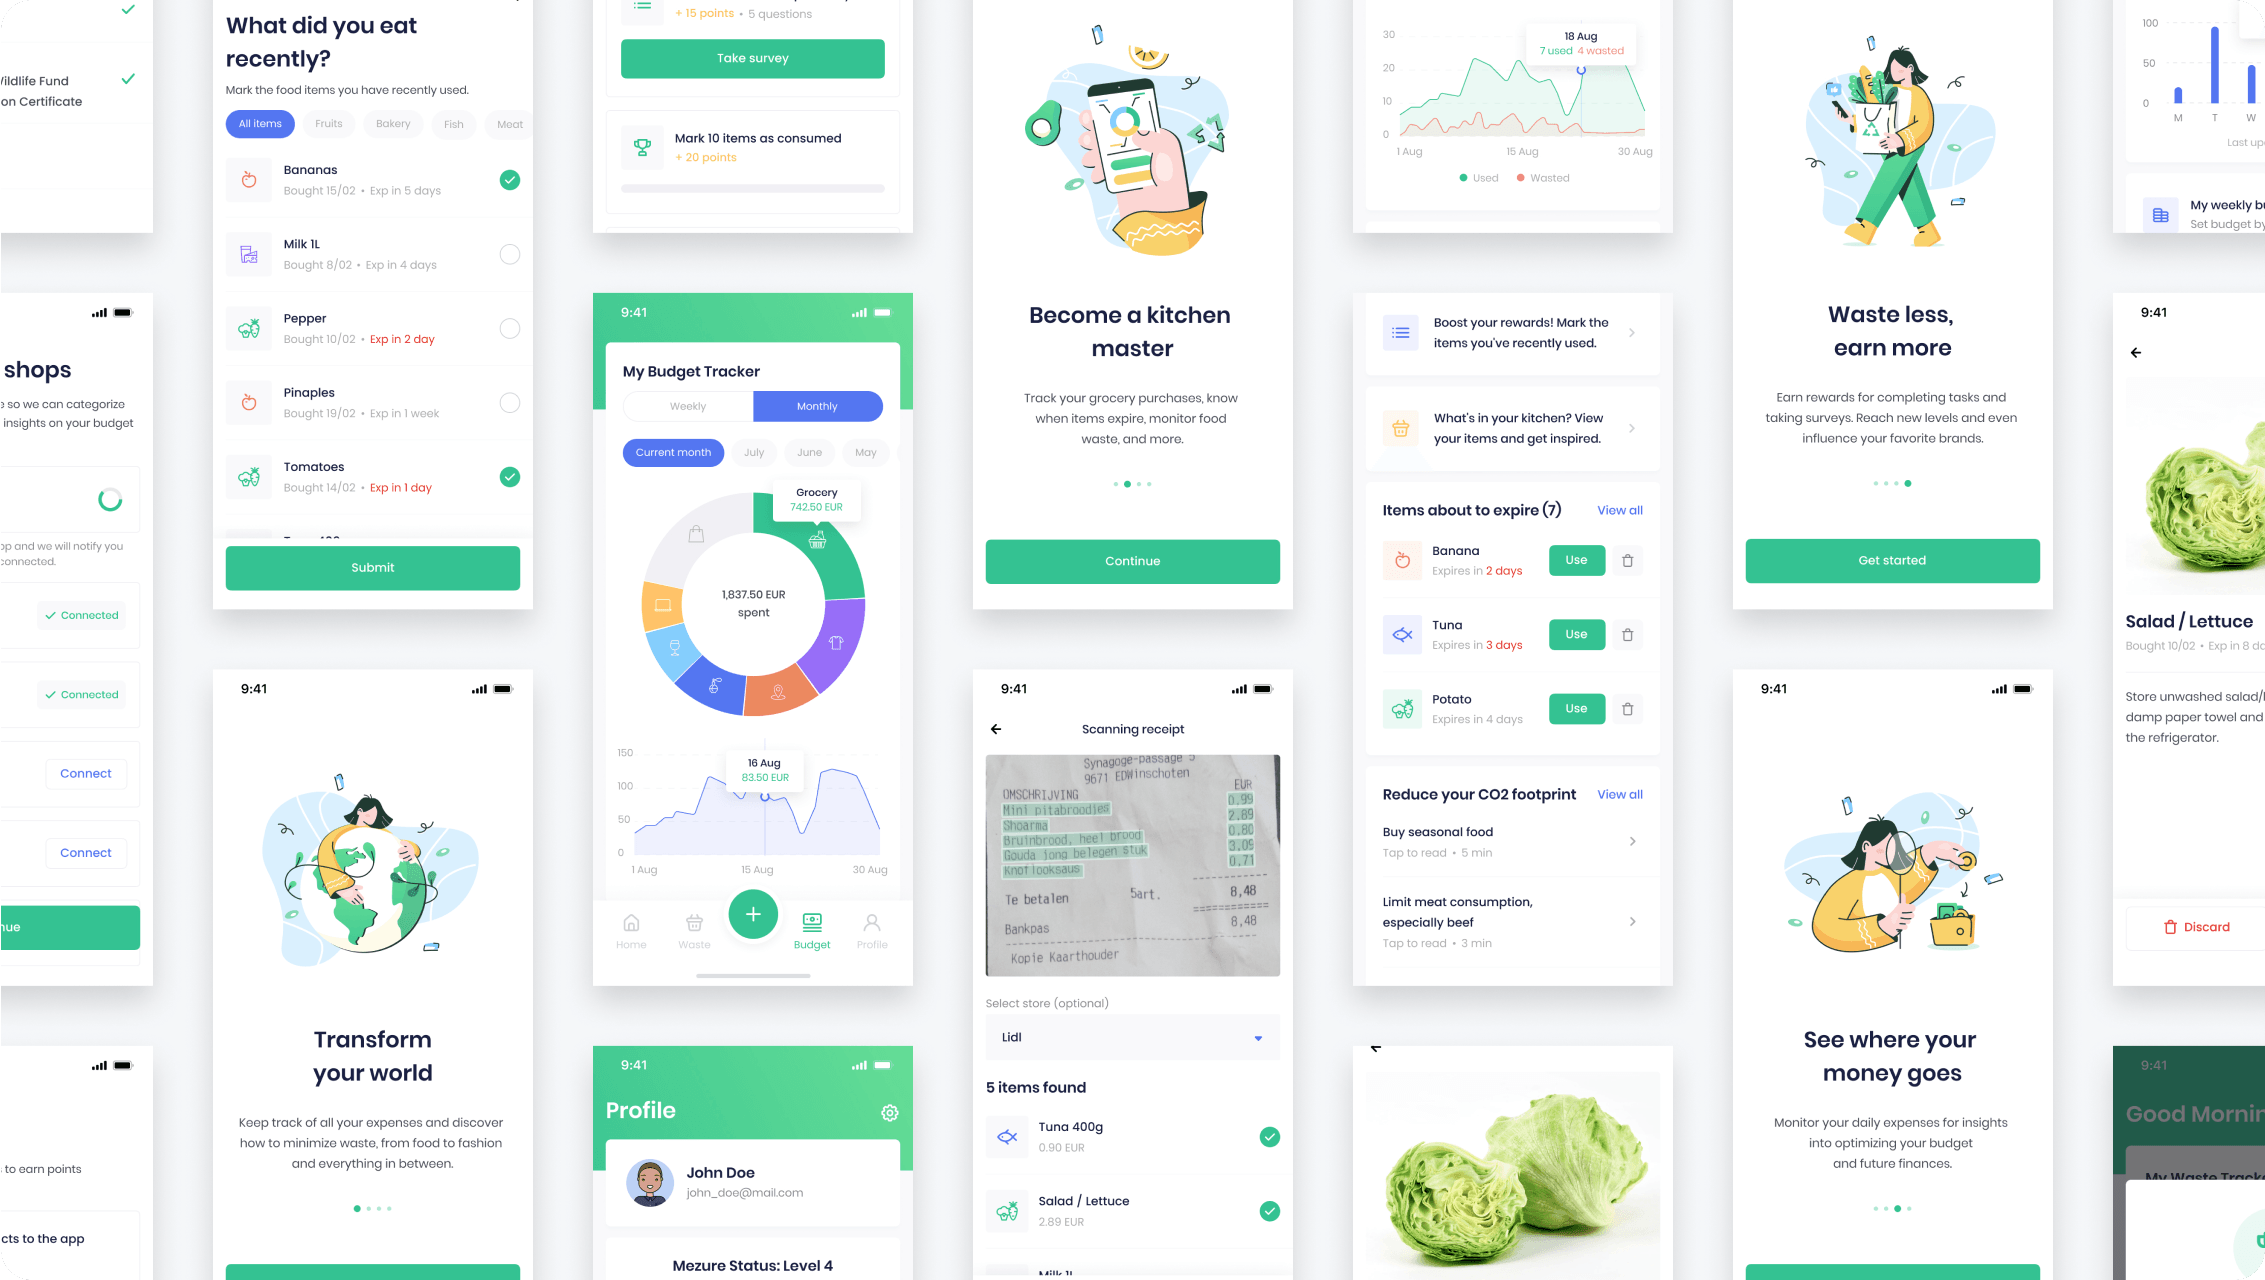Select store dropdown on receipt scan
2265x1280 pixels.
(x=1131, y=1036)
